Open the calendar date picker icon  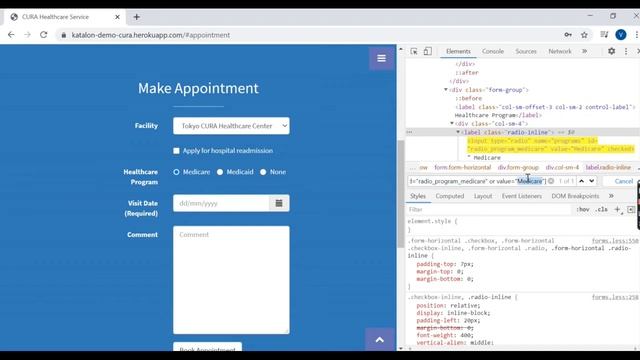coord(279,203)
